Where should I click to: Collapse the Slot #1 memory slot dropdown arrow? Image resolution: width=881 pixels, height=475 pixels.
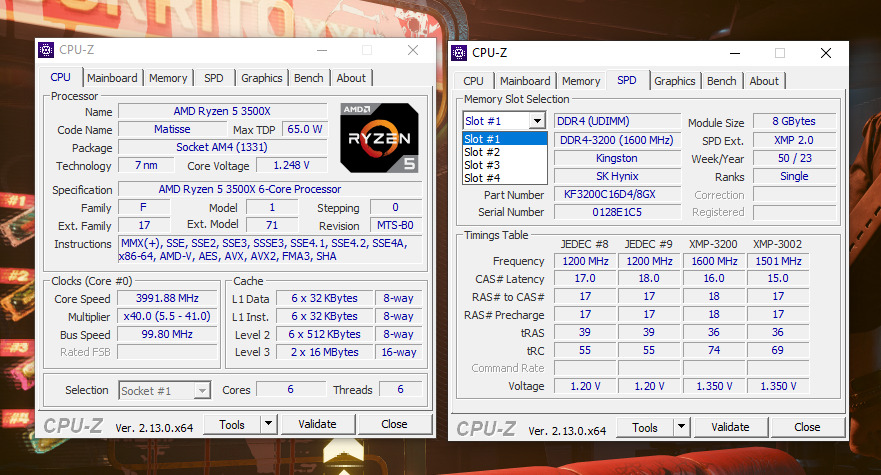(537, 121)
